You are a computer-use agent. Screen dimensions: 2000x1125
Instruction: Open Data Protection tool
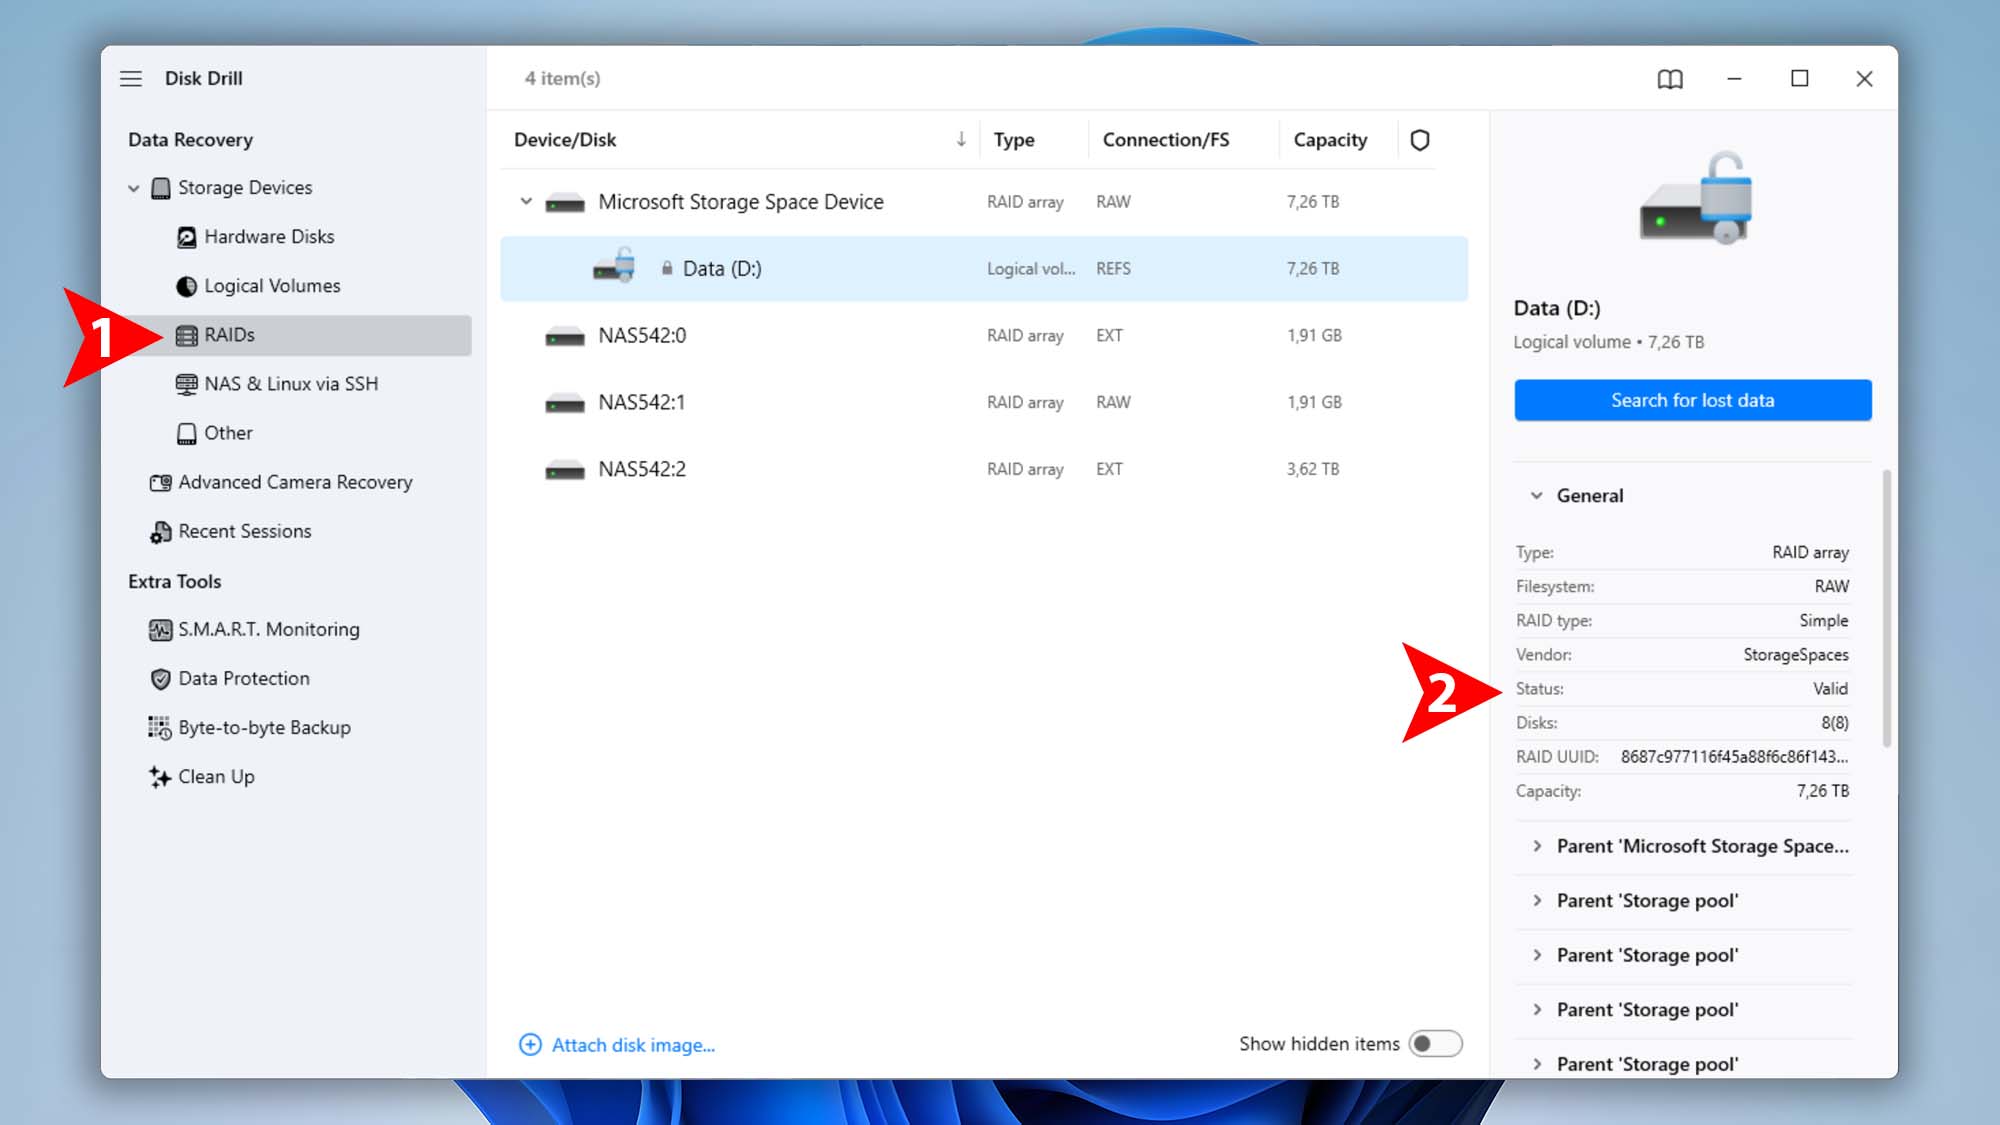pos(244,678)
